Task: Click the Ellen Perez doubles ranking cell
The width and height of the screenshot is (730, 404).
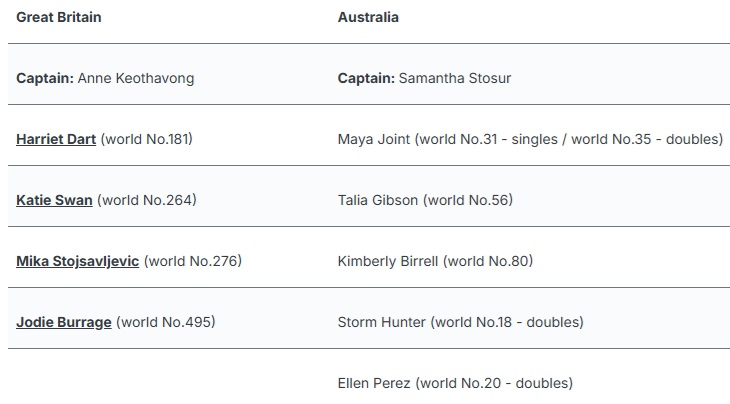Action: coord(530,377)
